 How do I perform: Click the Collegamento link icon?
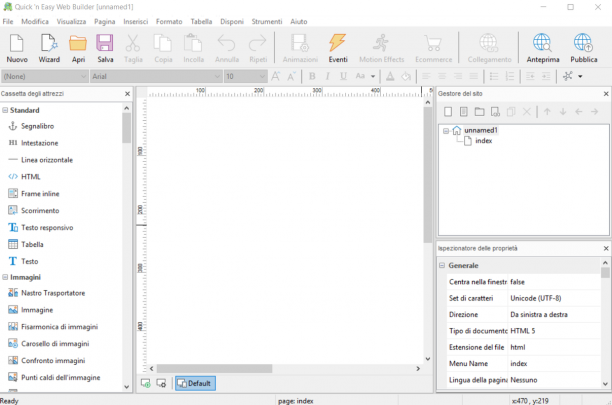(x=489, y=48)
